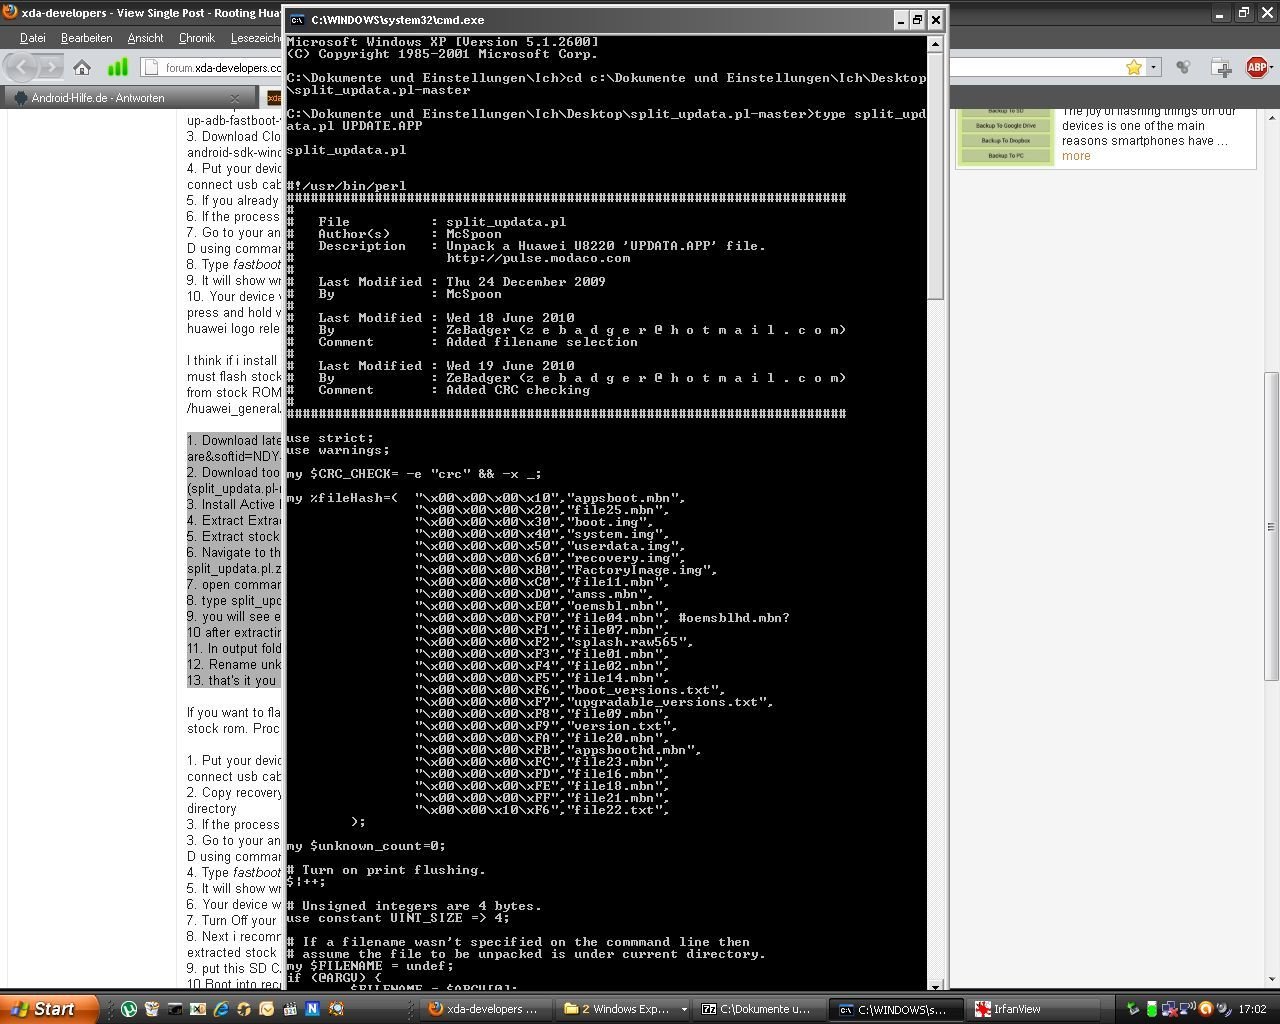
Task: Click the trash bin quick launch icon
Action: (152, 1009)
